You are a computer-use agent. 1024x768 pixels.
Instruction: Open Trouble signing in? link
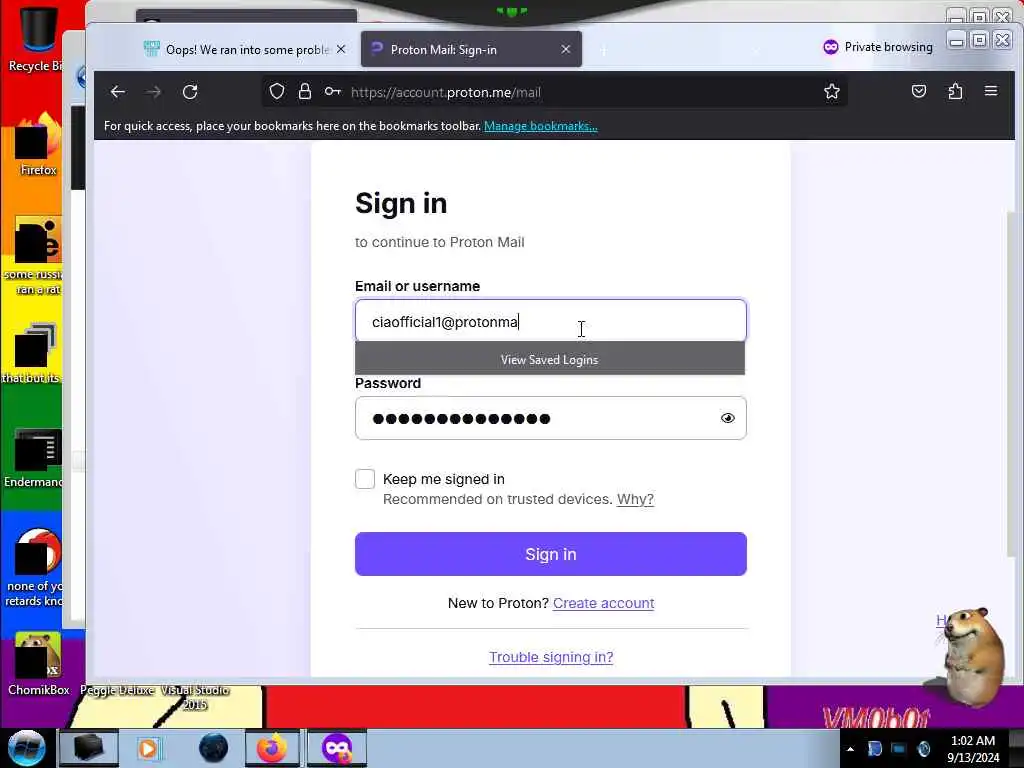tap(551, 657)
